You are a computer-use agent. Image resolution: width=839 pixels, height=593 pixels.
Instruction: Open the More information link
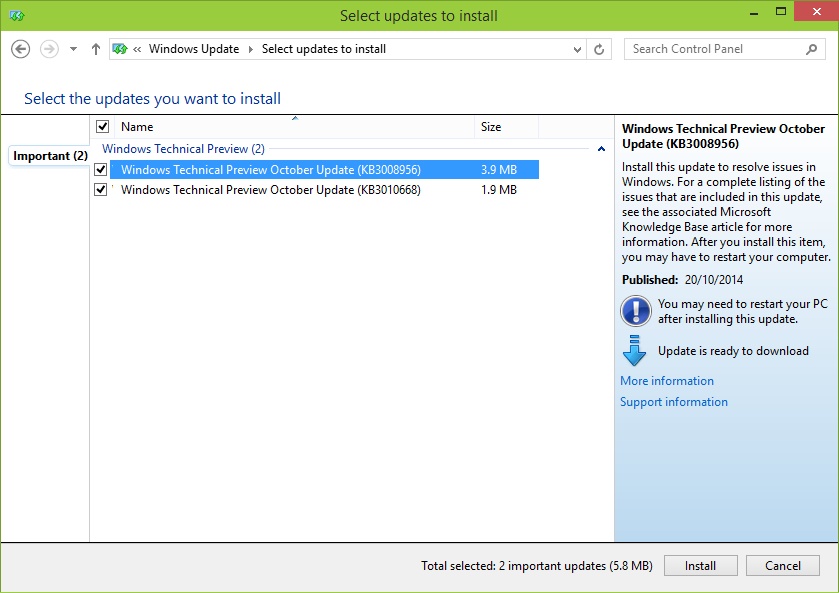pos(667,381)
